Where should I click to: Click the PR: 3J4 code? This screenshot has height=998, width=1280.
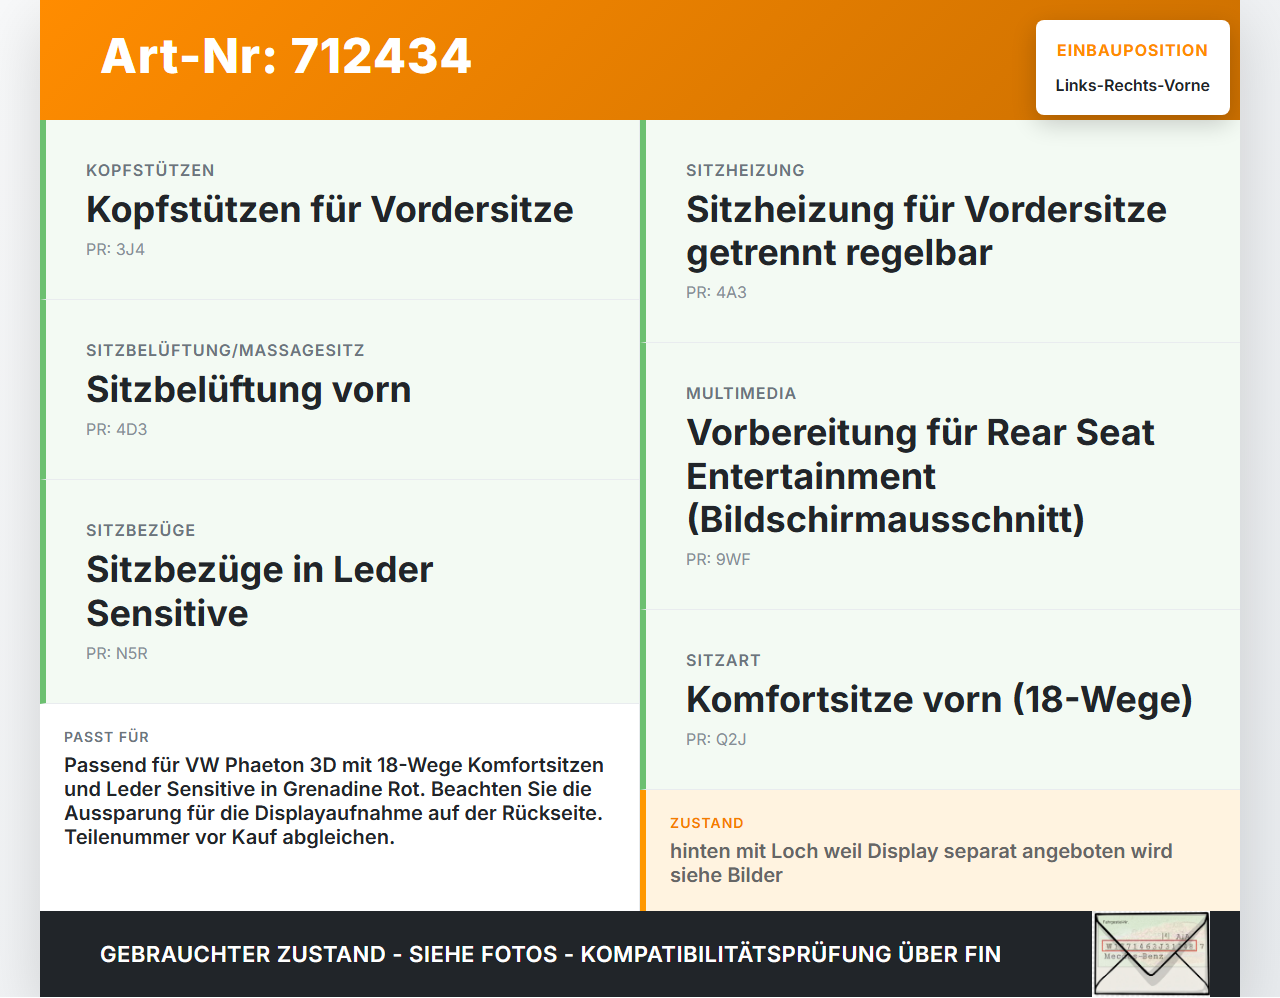click(x=115, y=249)
